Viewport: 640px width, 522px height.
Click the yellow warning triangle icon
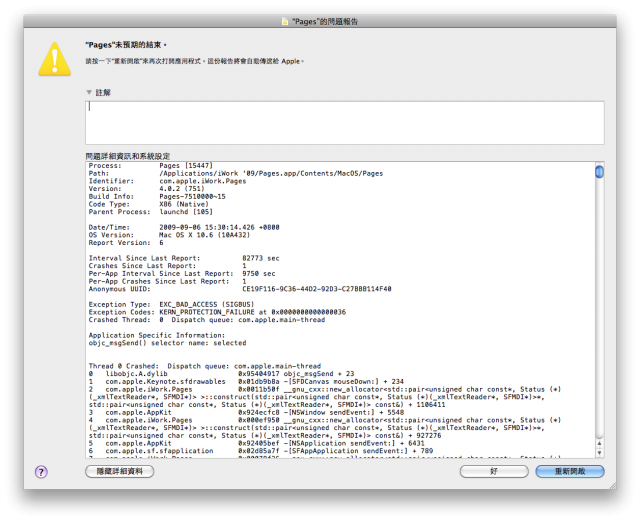tap(55, 60)
